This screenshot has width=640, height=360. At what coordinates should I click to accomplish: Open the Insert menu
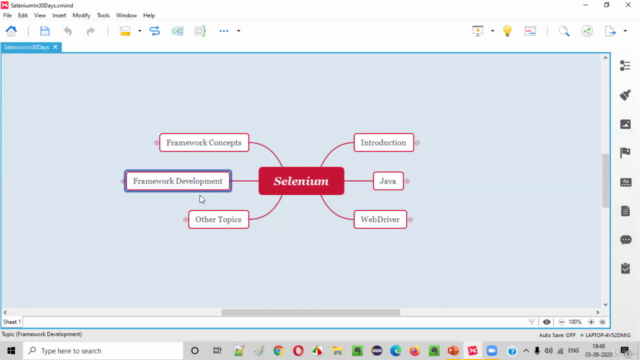click(59, 16)
